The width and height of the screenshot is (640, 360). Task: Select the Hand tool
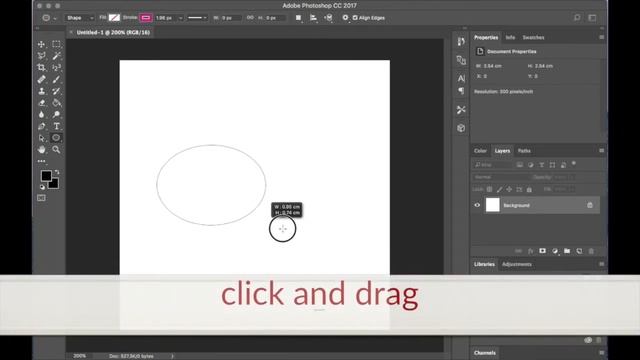pos(41,150)
